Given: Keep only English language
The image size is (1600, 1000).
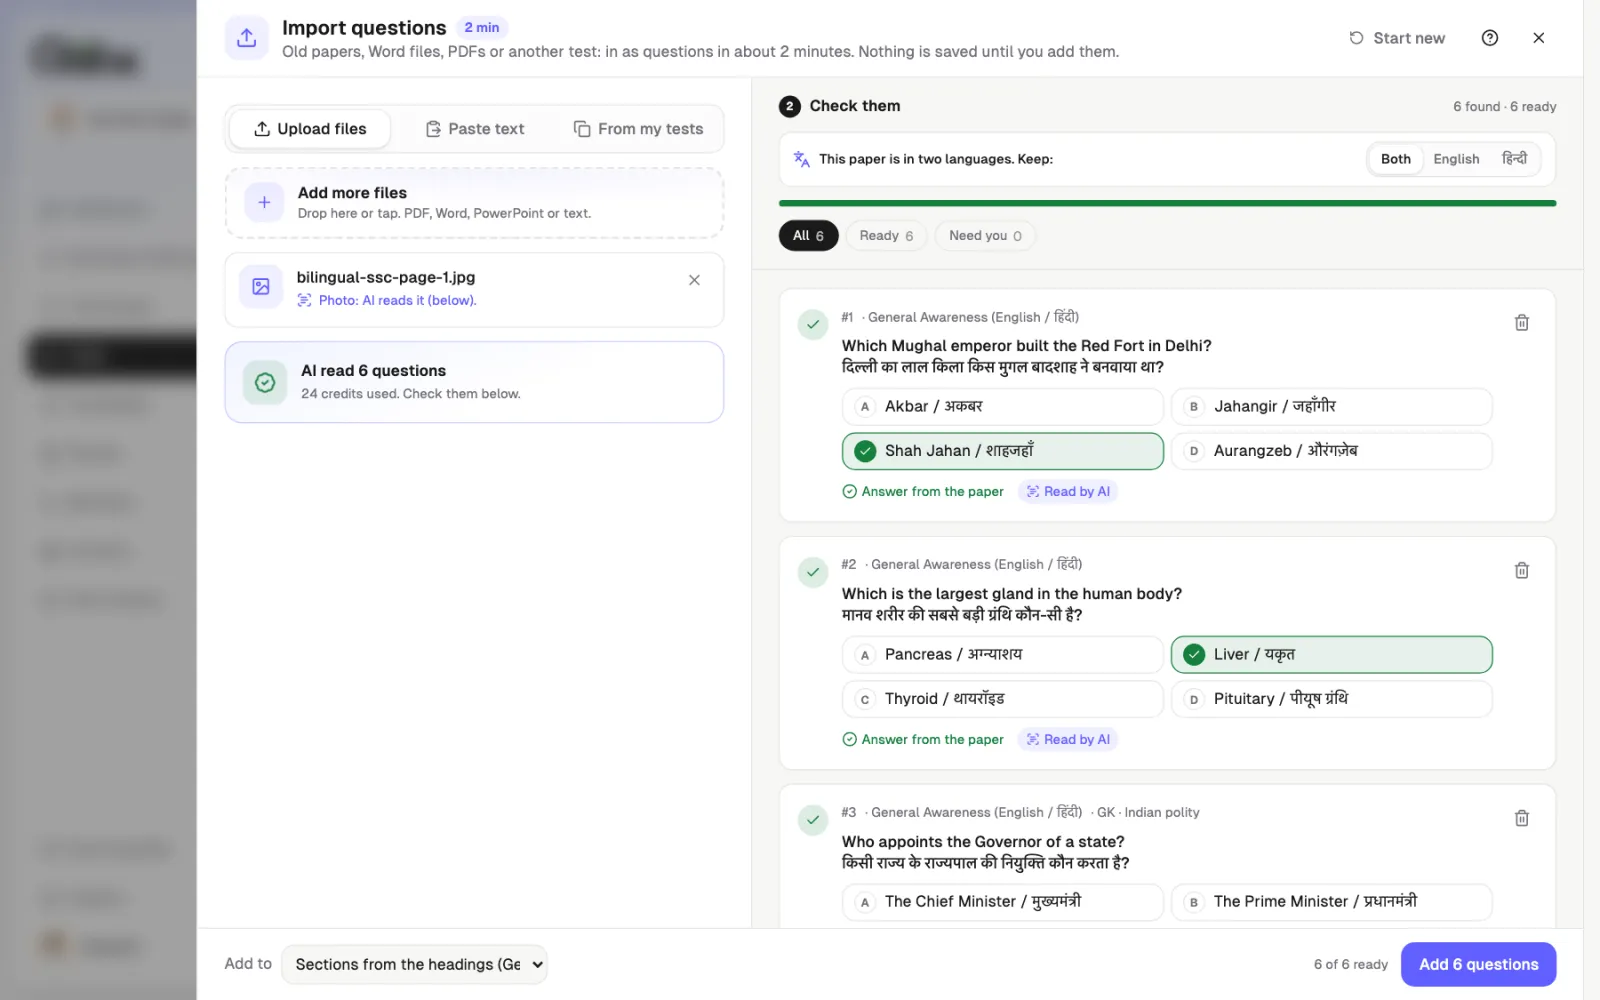Looking at the screenshot, I should tap(1456, 159).
